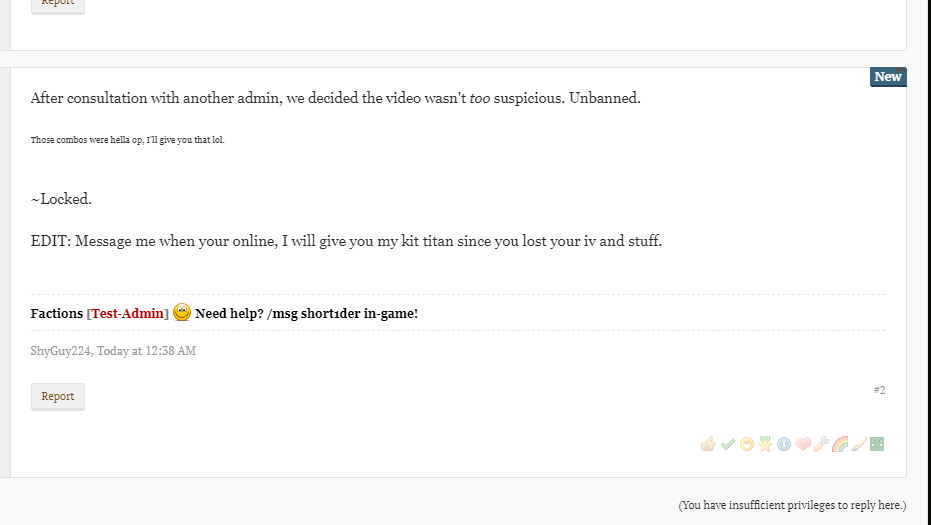Open ShyGuy224's profile link
The height and width of the screenshot is (525, 931).
pos(60,351)
